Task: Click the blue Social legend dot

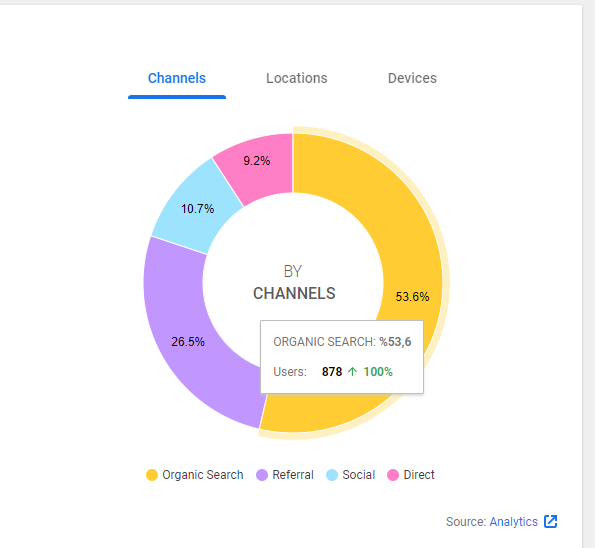Action: [332, 475]
